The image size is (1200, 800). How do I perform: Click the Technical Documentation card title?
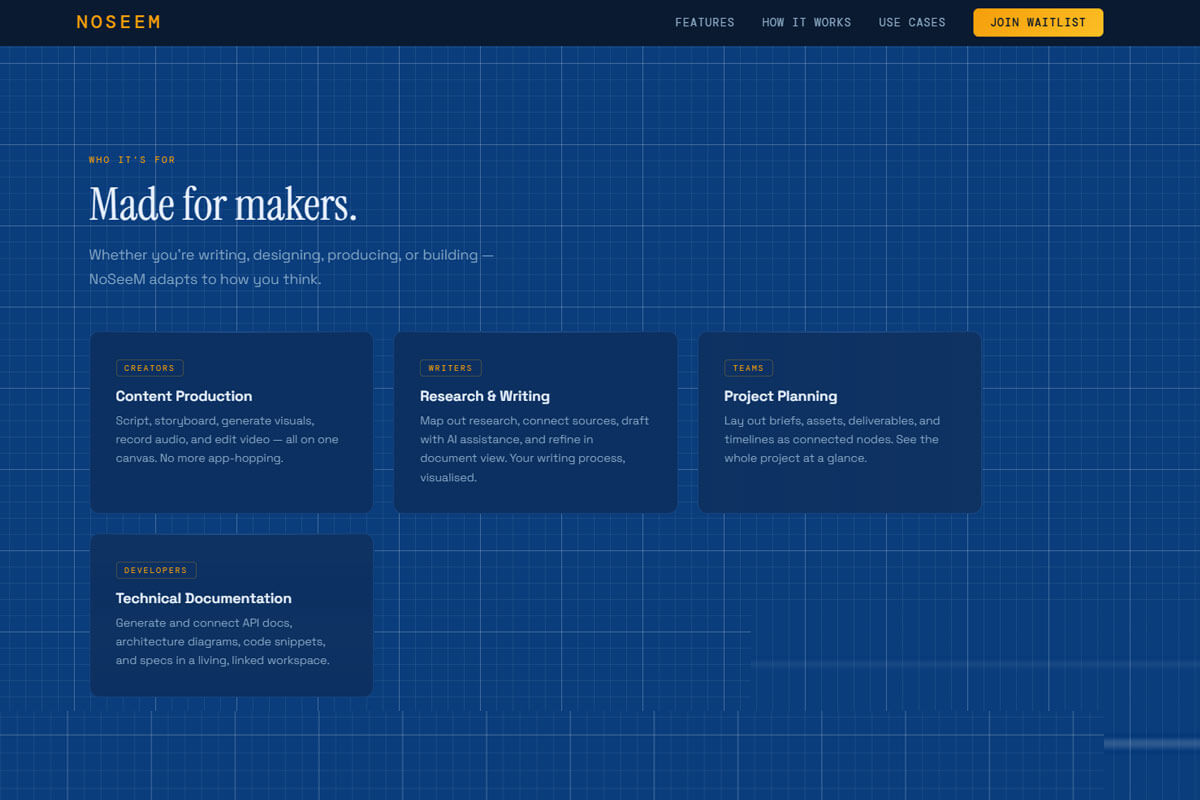204,598
